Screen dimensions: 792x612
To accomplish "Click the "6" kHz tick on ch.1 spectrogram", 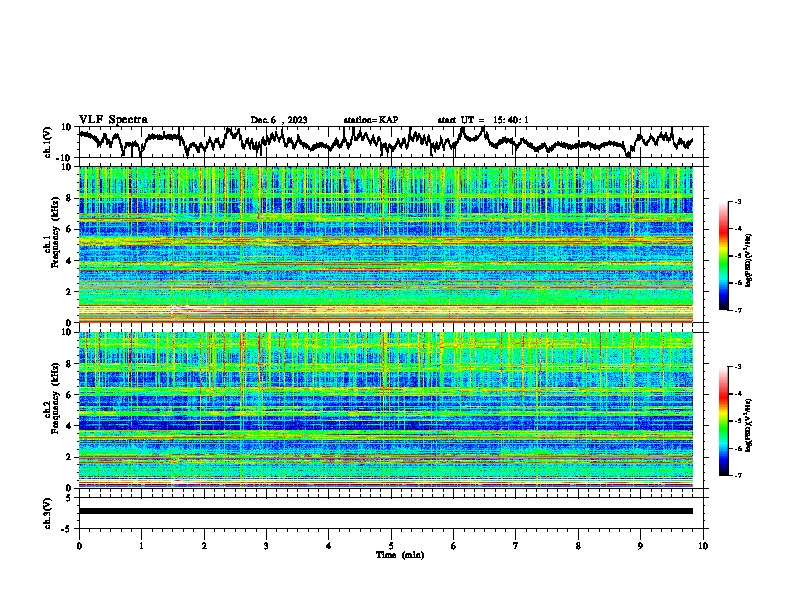I will 70,229.
